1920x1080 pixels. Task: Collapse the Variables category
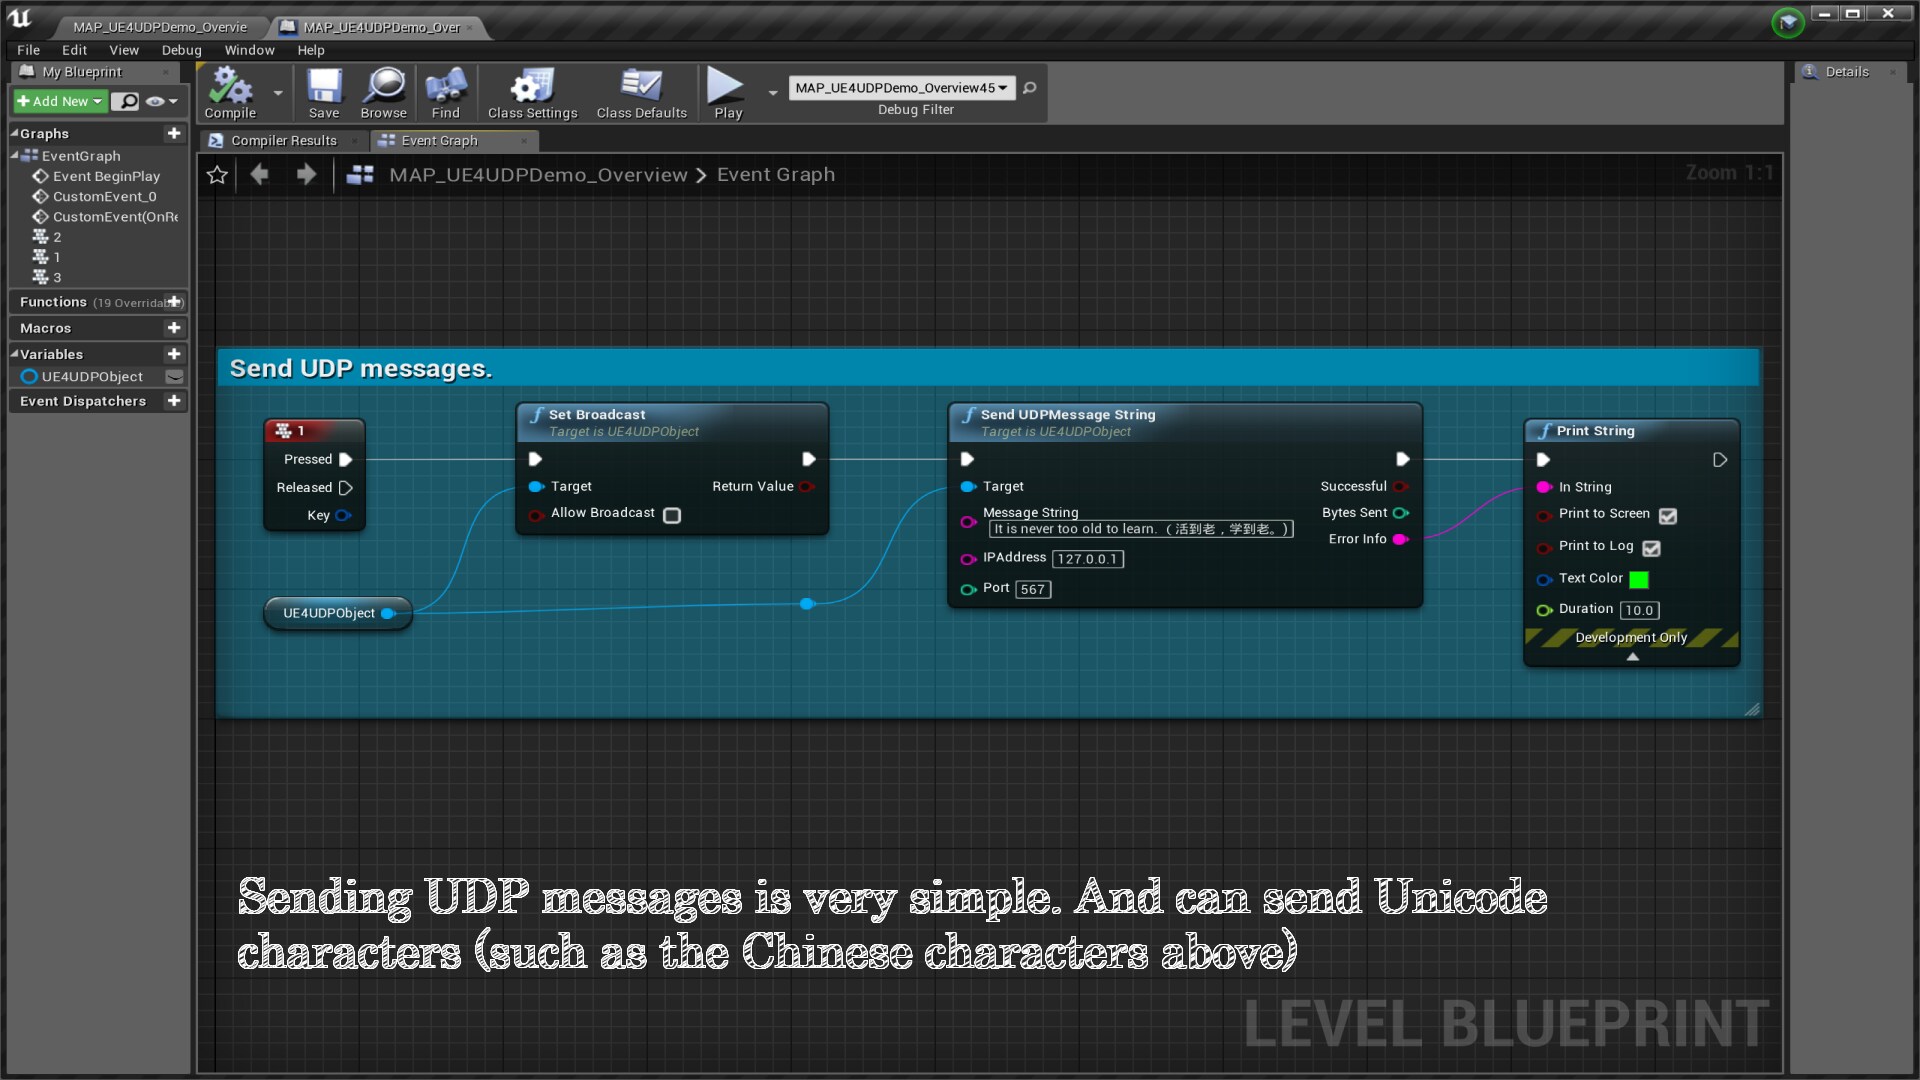(x=14, y=354)
